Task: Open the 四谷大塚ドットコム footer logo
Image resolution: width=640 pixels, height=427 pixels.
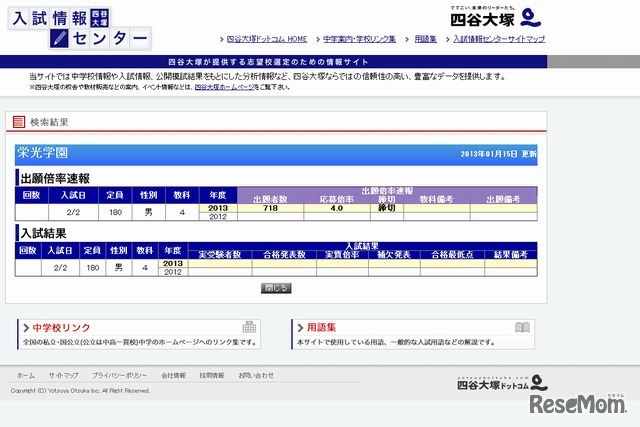Action: pyautogui.click(x=502, y=383)
